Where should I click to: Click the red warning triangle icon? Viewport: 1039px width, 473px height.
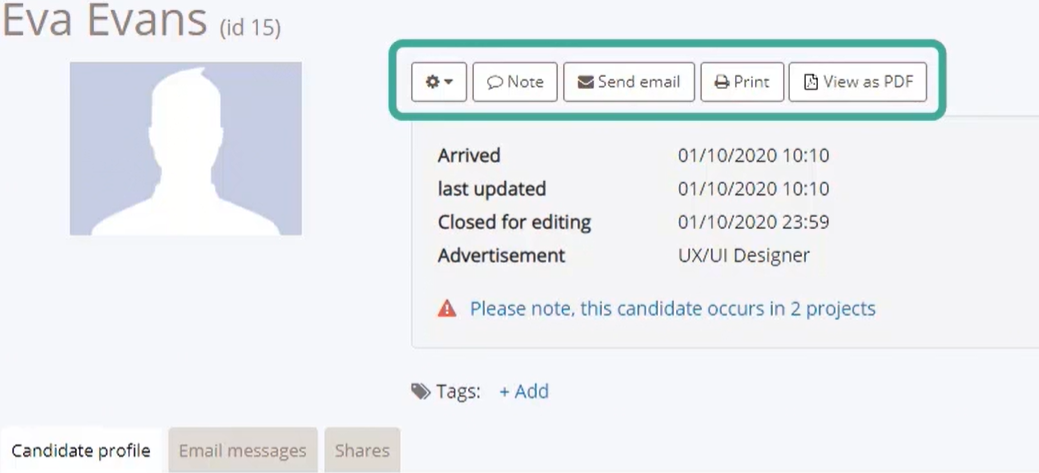coord(447,309)
